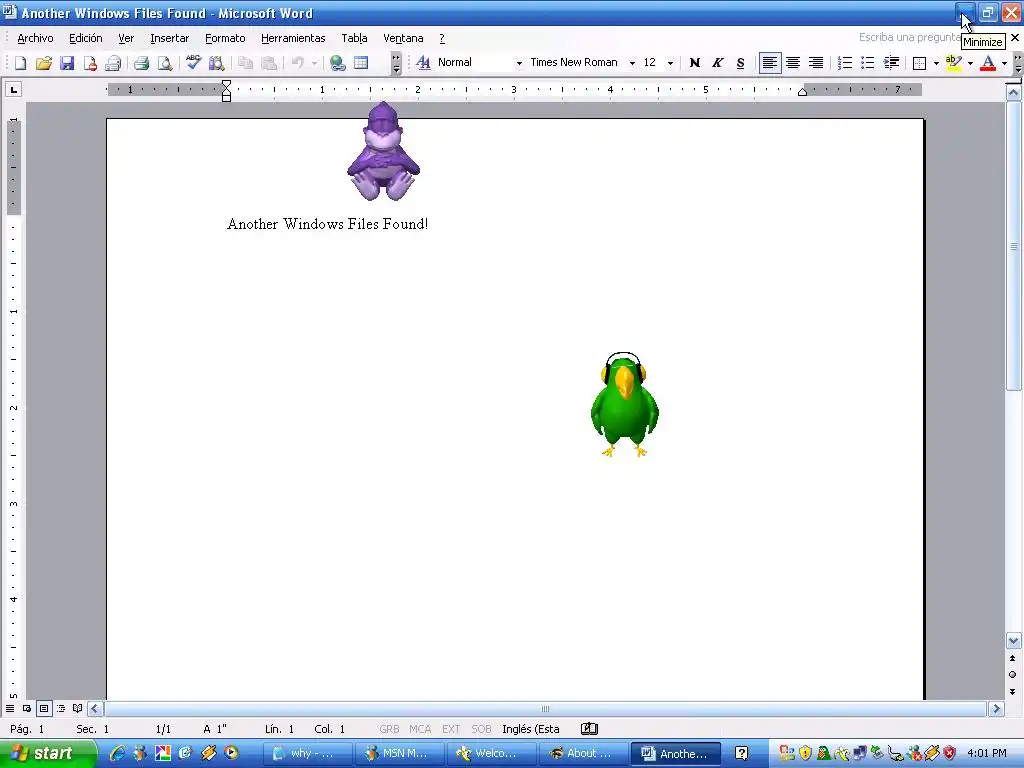Expand the border style dropdown arrow
The height and width of the screenshot is (768, 1024).
coord(936,63)
